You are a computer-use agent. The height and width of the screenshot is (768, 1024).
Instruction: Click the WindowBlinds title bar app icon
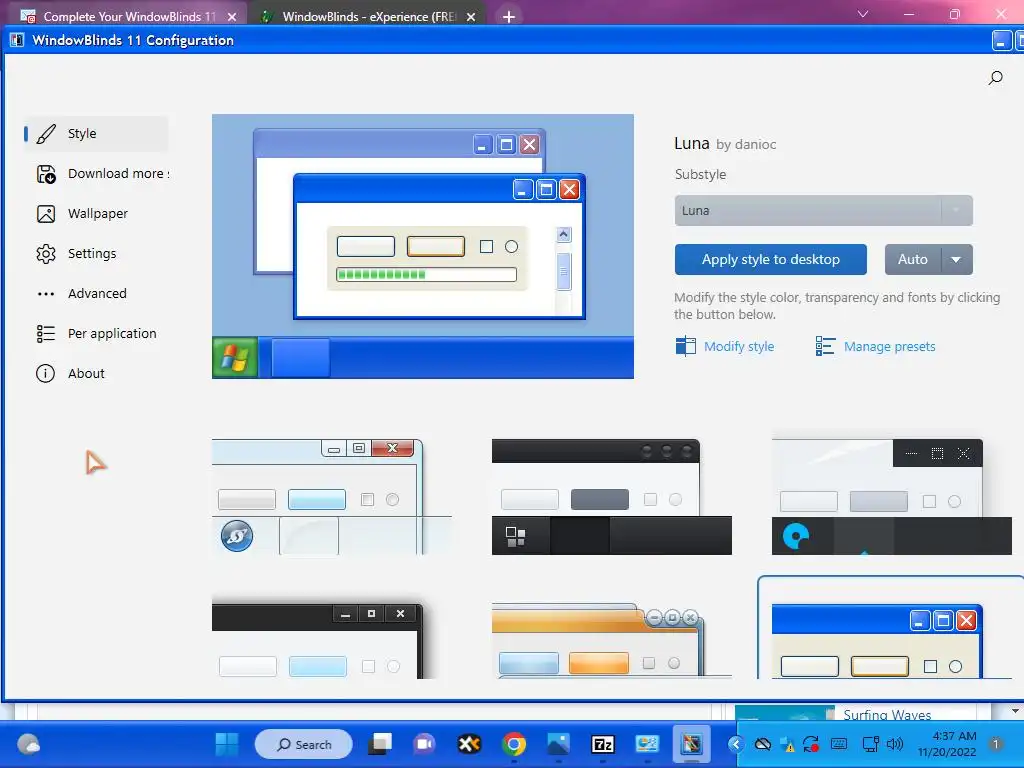coord(17,40)
